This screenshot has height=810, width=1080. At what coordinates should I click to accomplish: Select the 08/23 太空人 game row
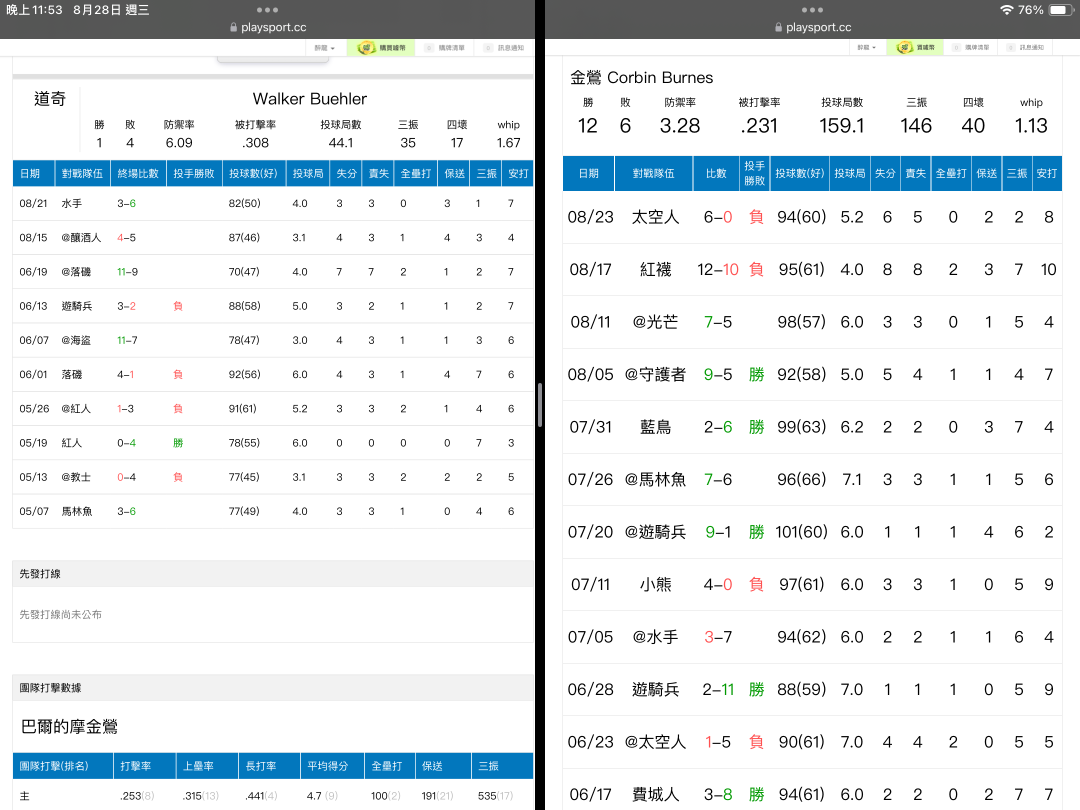[812, 217]
